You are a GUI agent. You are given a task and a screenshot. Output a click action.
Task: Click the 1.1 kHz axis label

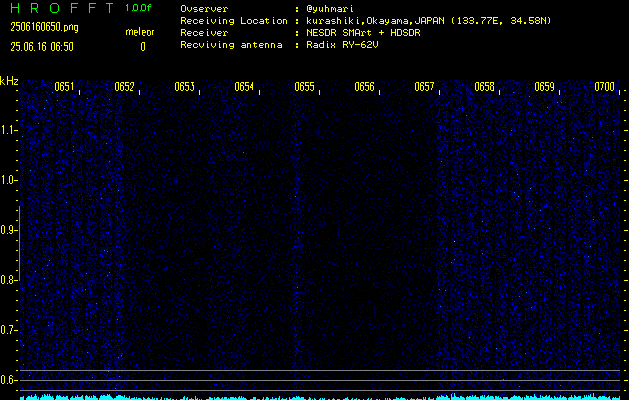[8, 130]
